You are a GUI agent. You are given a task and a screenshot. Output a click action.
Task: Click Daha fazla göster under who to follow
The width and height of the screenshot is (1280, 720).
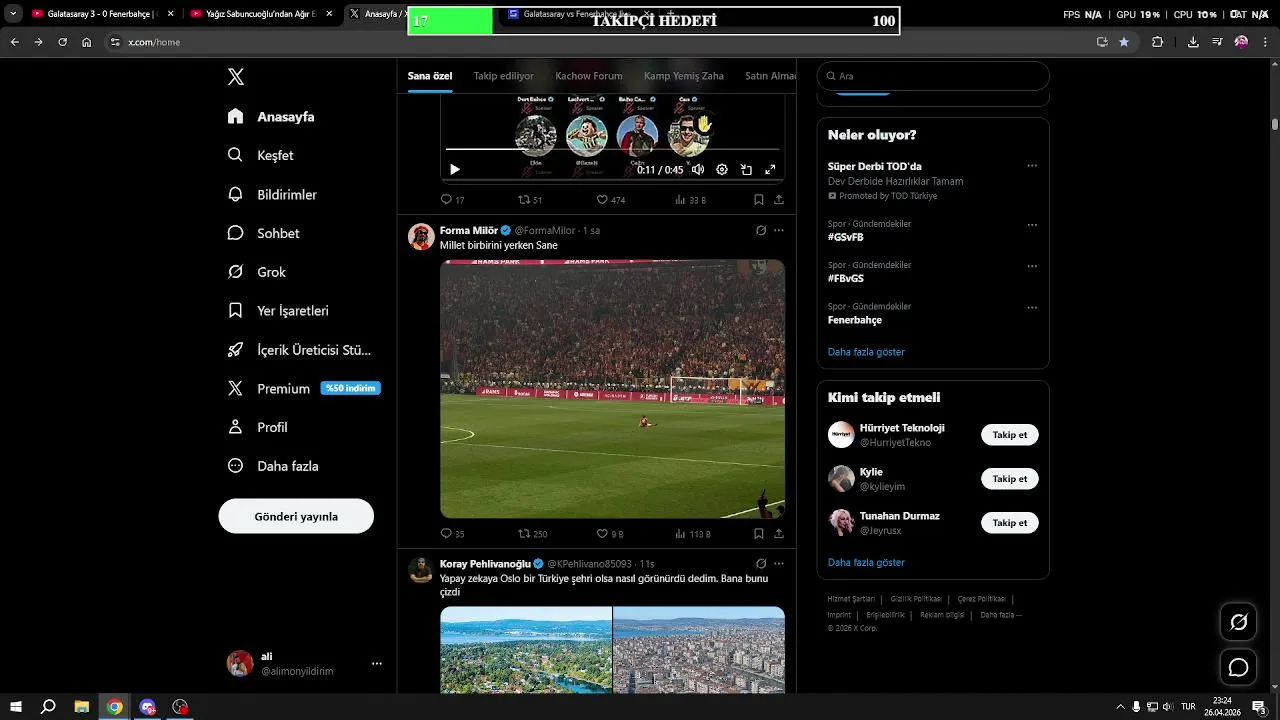tap(866, 562)
